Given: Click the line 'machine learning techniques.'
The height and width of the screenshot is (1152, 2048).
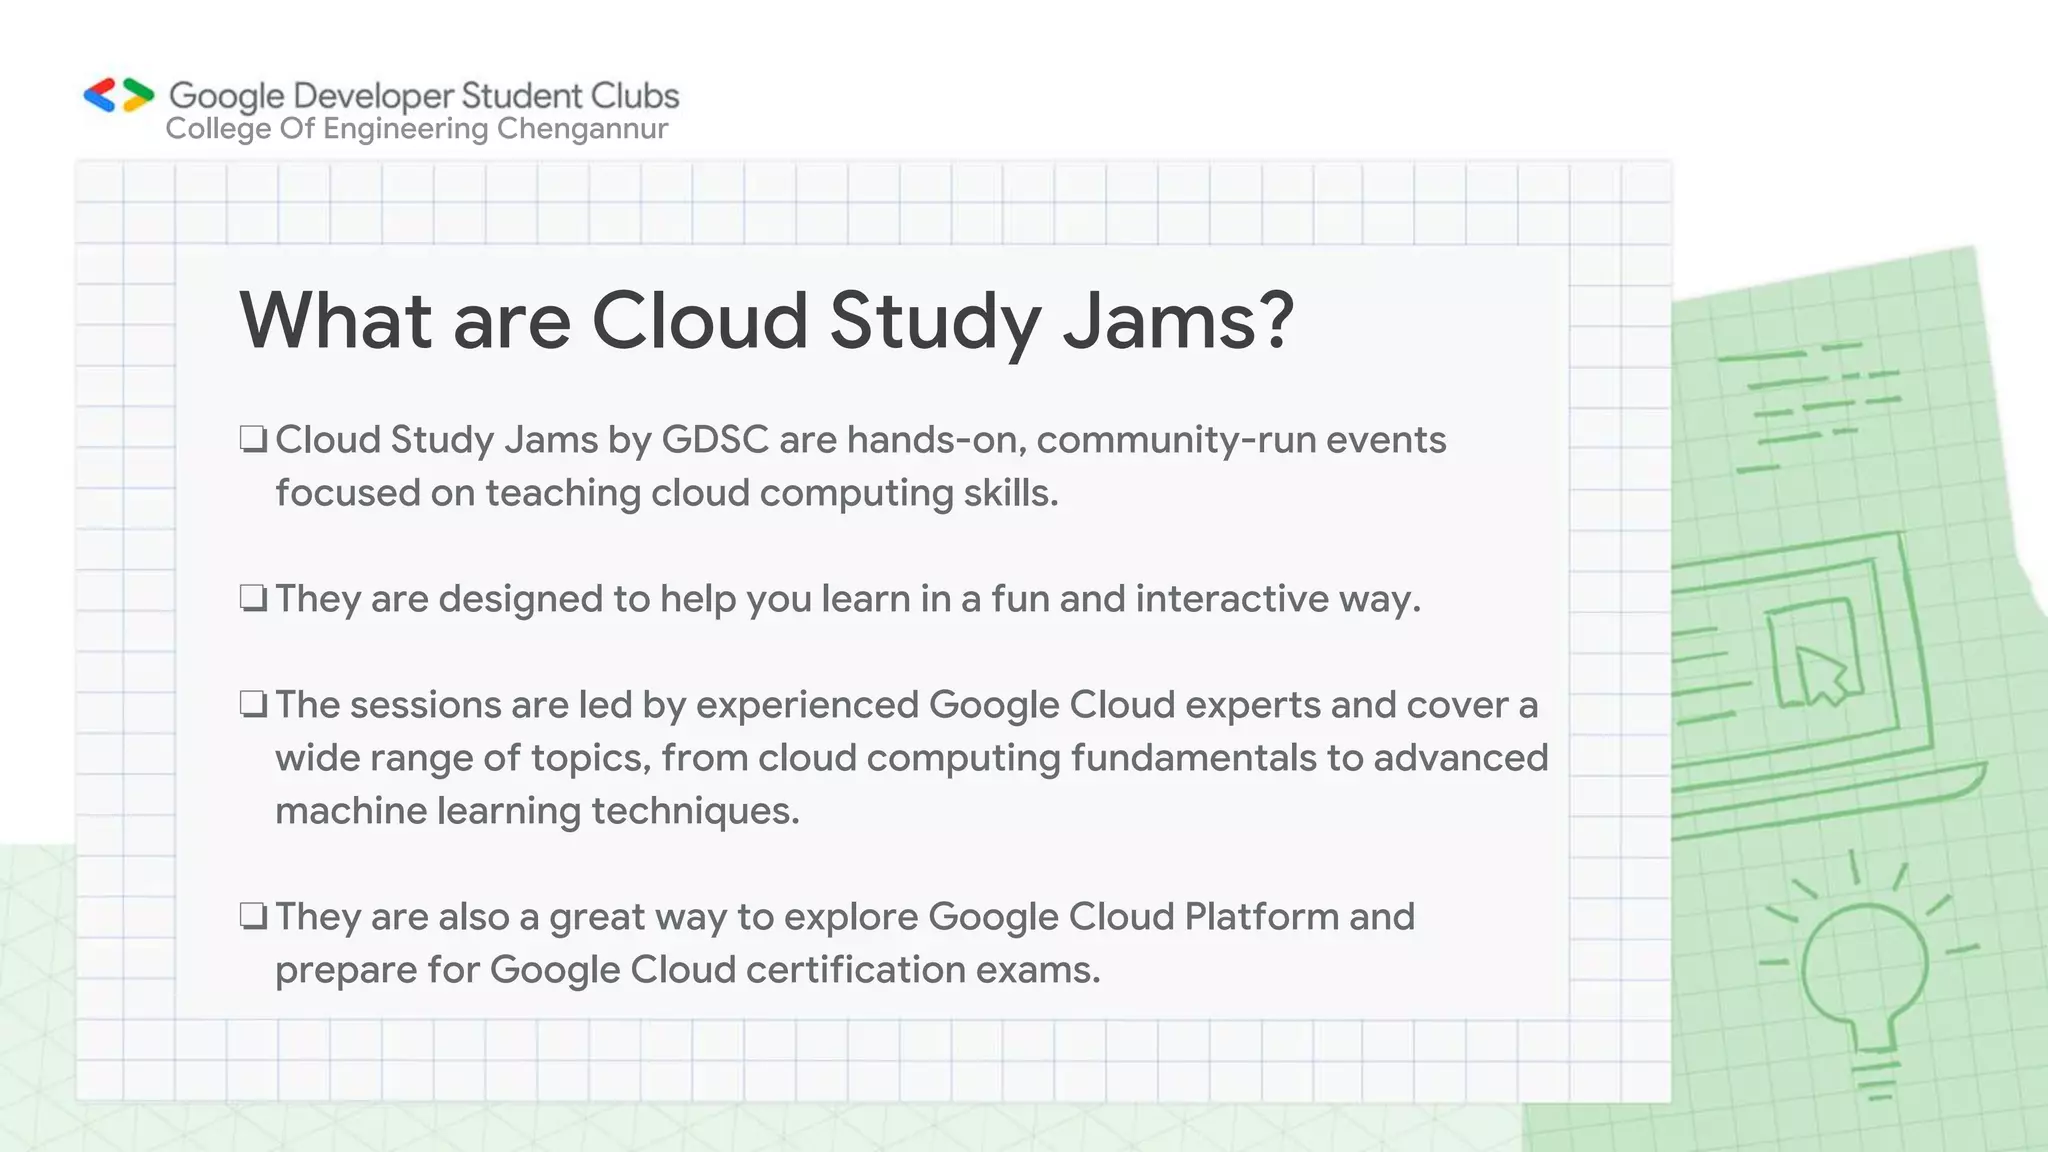Looking at the screenshot, I should 538,811.
